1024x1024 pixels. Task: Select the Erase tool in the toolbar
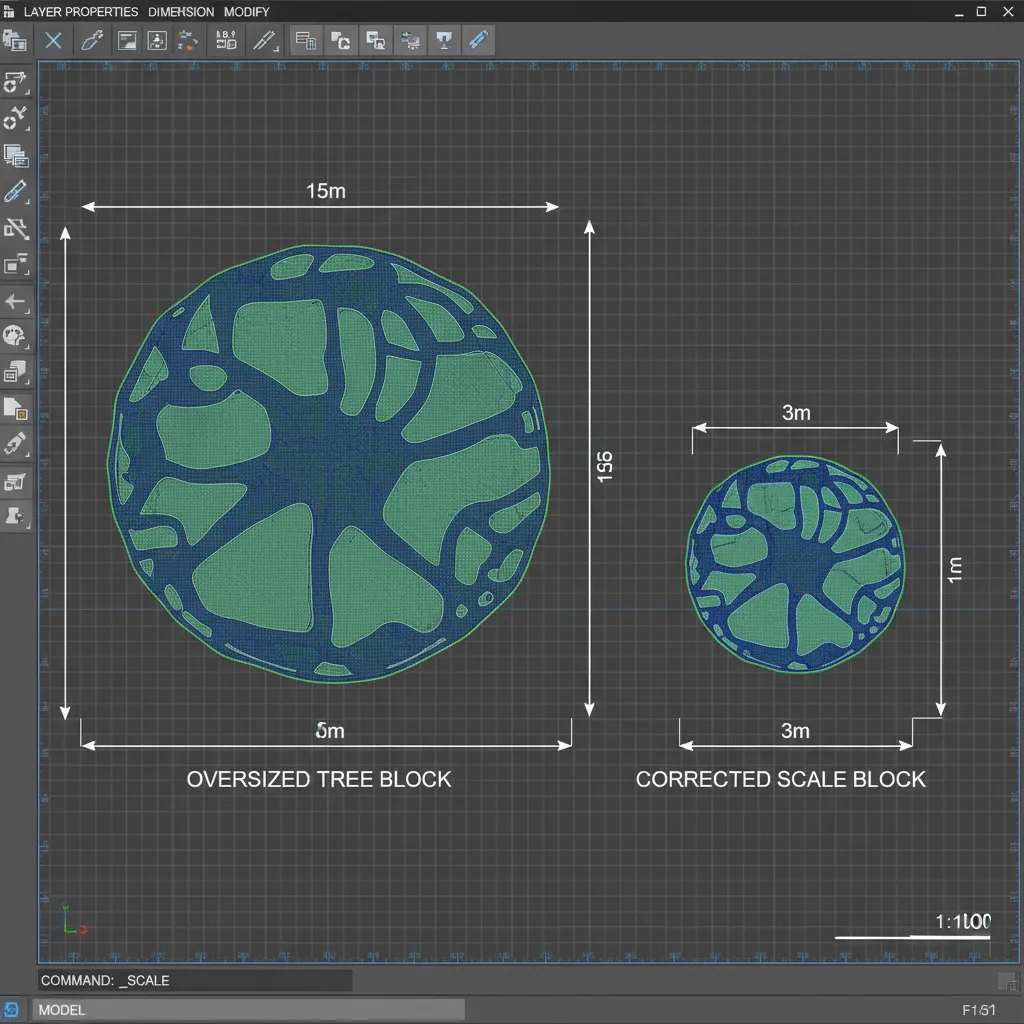tap(53, 40)
